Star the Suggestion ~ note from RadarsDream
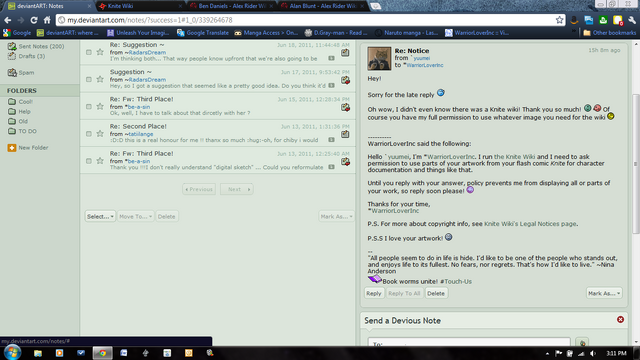This screenshot has height=360, width=640. pos(100,79)
